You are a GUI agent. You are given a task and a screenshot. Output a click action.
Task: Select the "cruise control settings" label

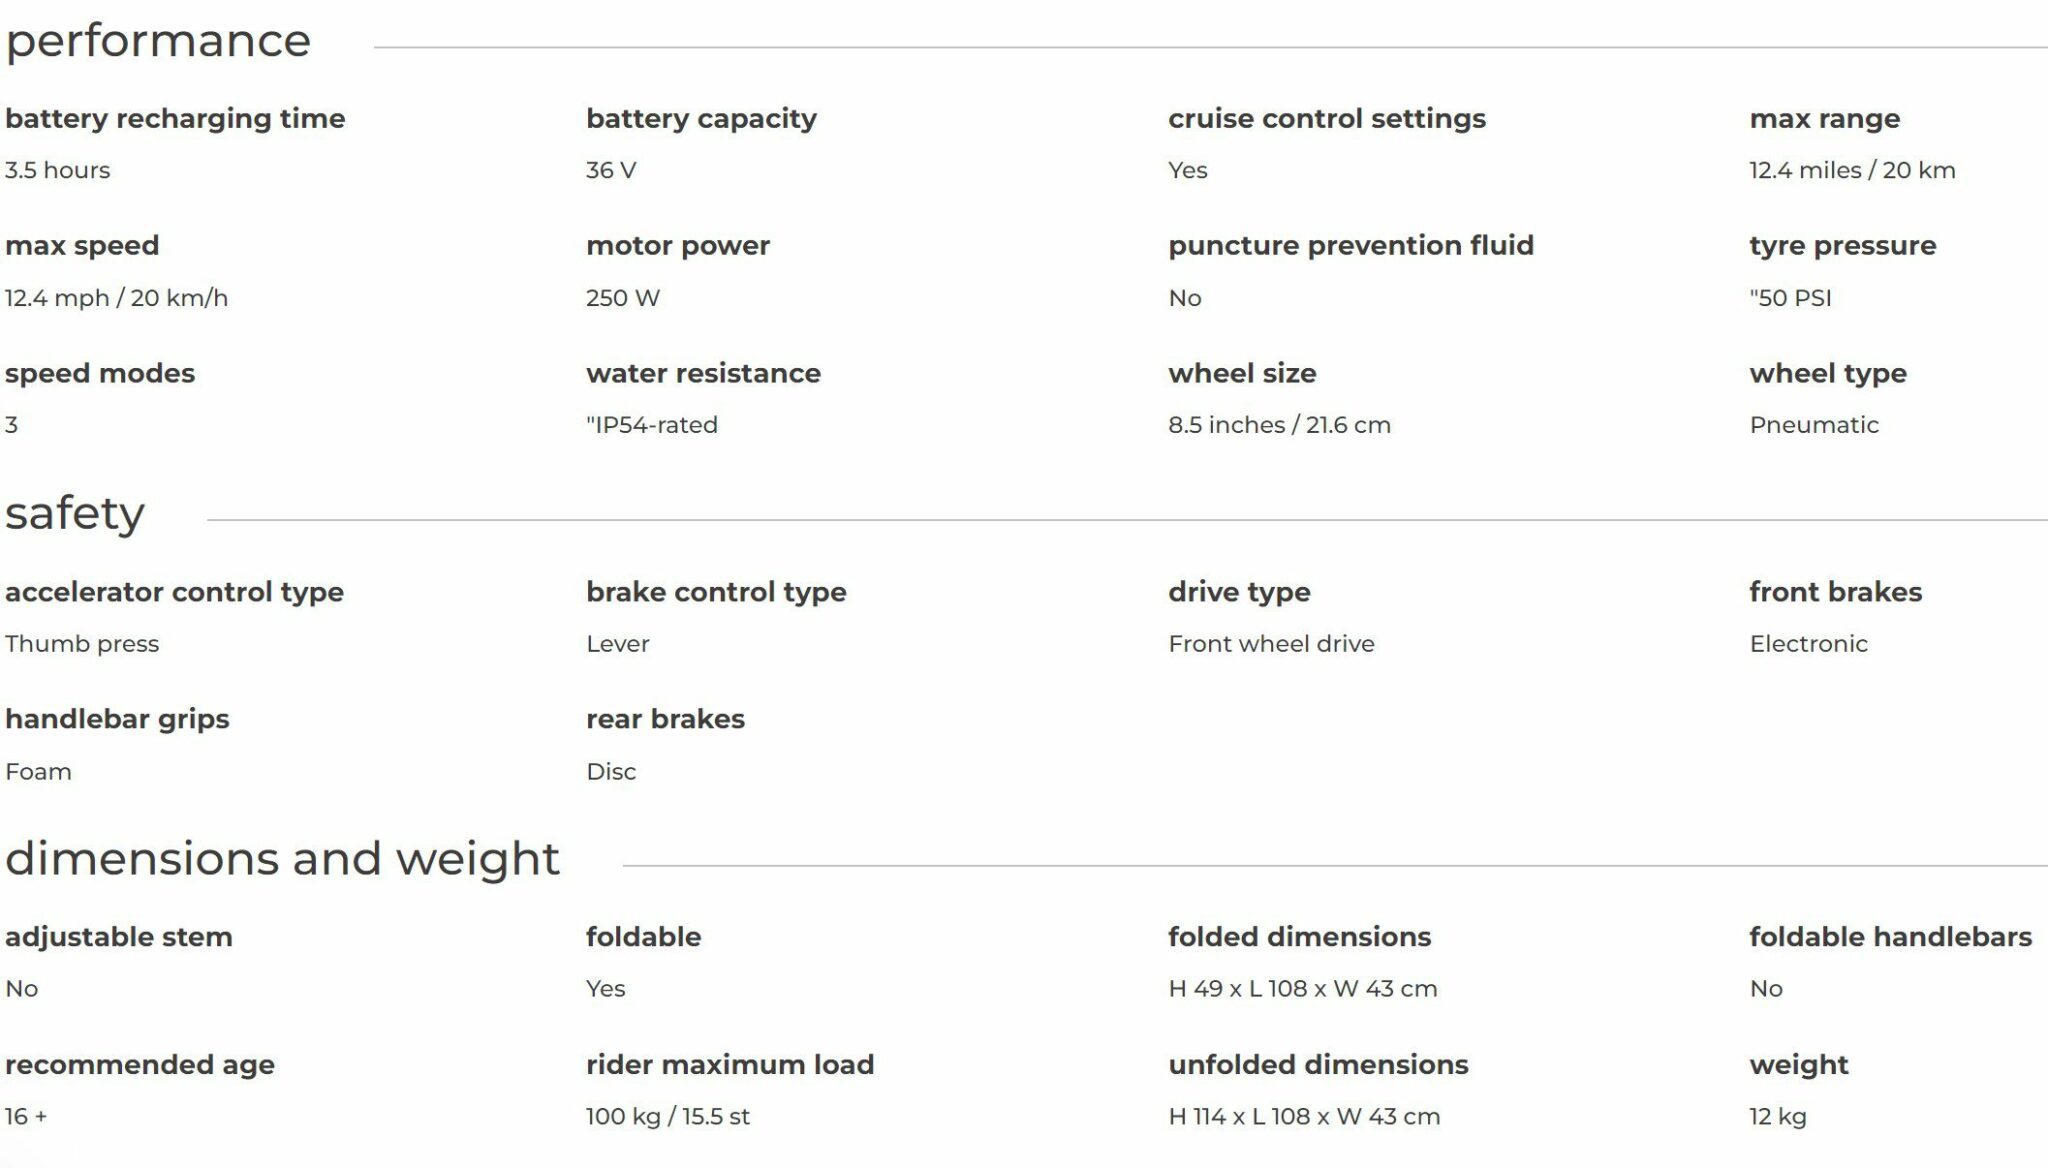[x=1326, y=119]
